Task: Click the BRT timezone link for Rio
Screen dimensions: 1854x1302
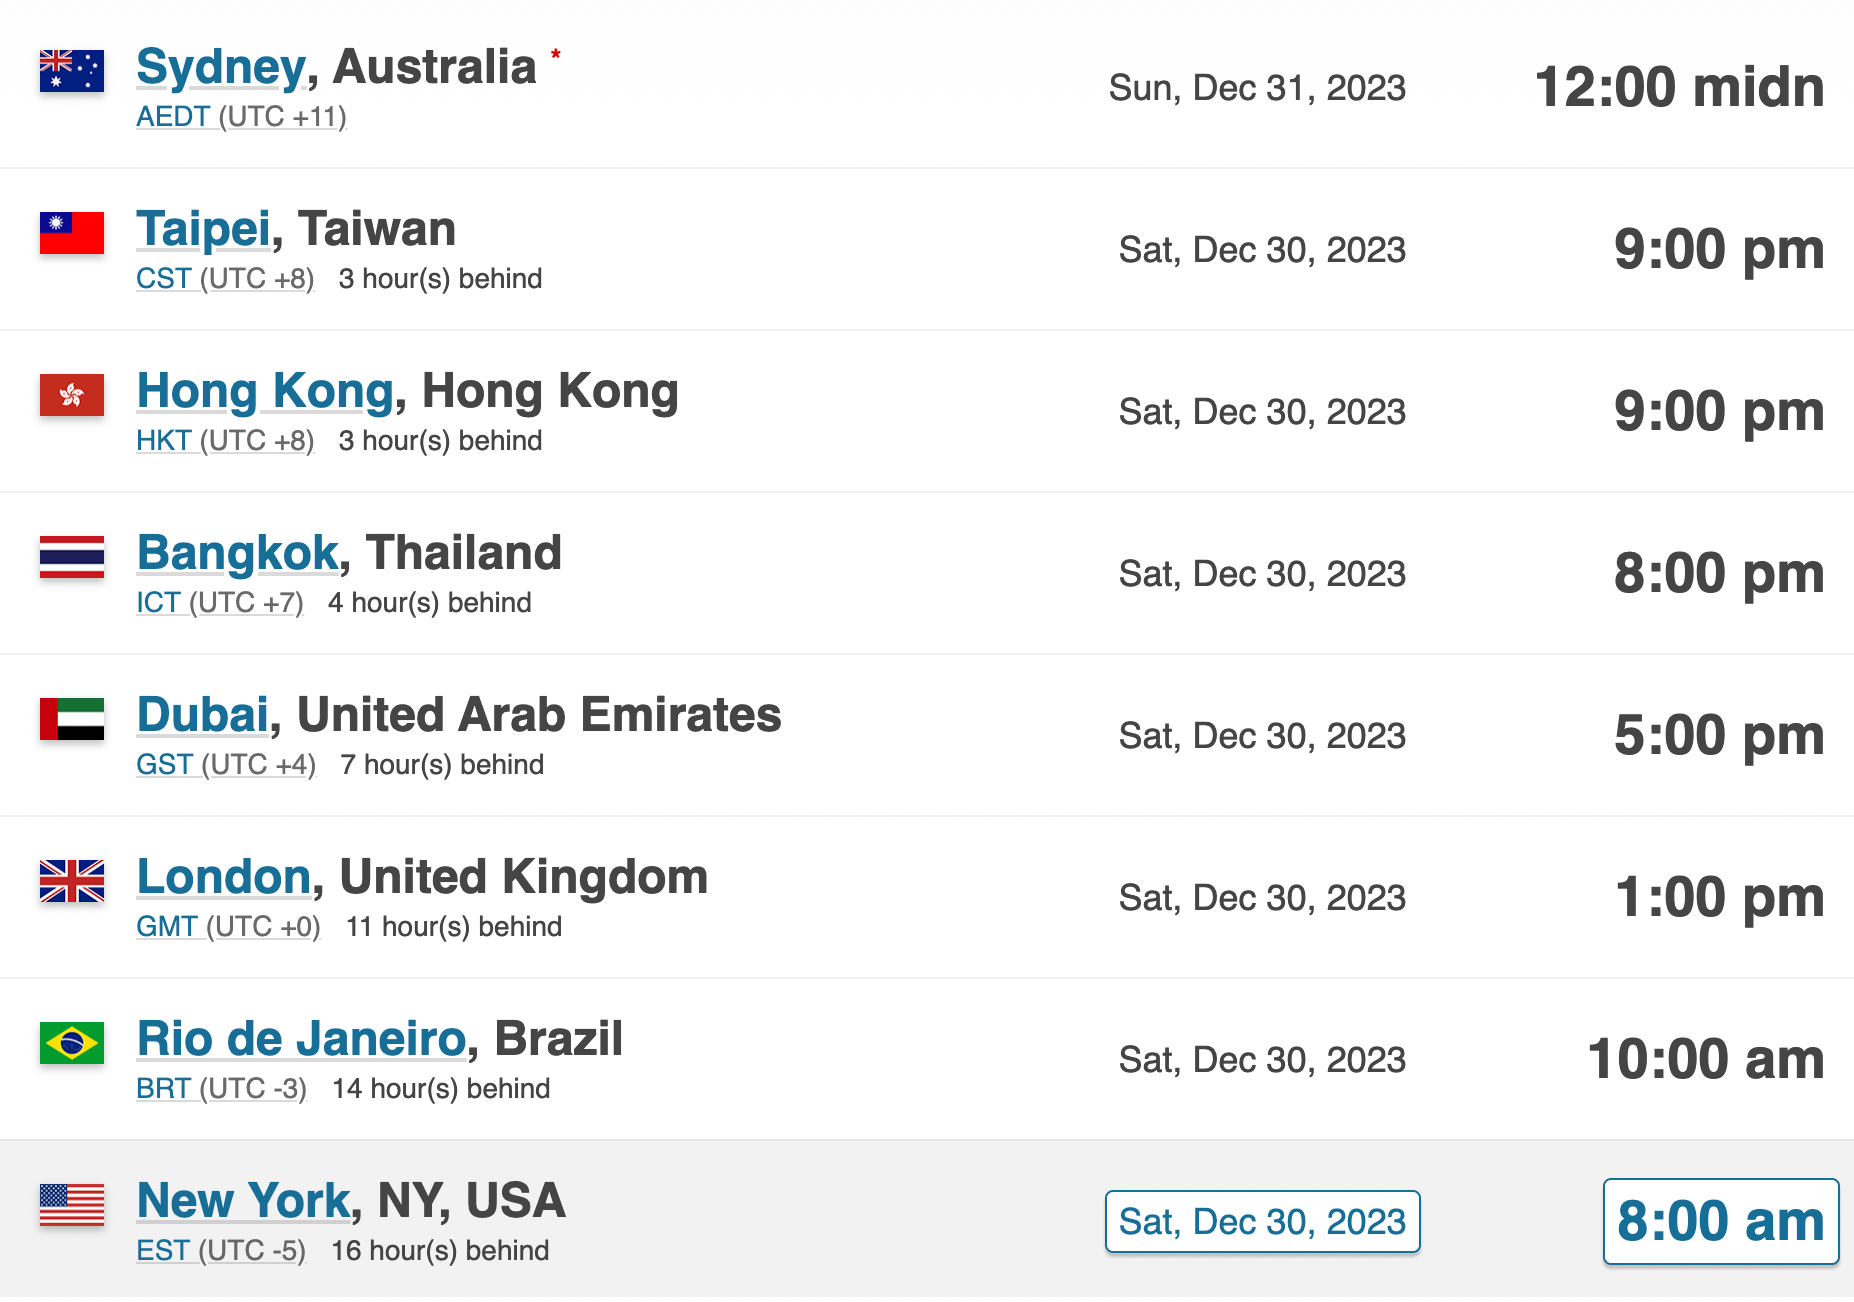Action: (162, 1089)
